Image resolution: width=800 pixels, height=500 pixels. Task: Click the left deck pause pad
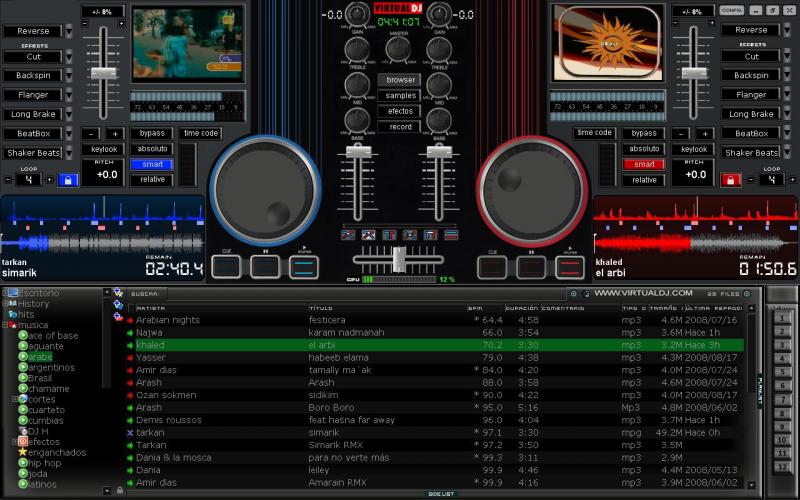265,266
